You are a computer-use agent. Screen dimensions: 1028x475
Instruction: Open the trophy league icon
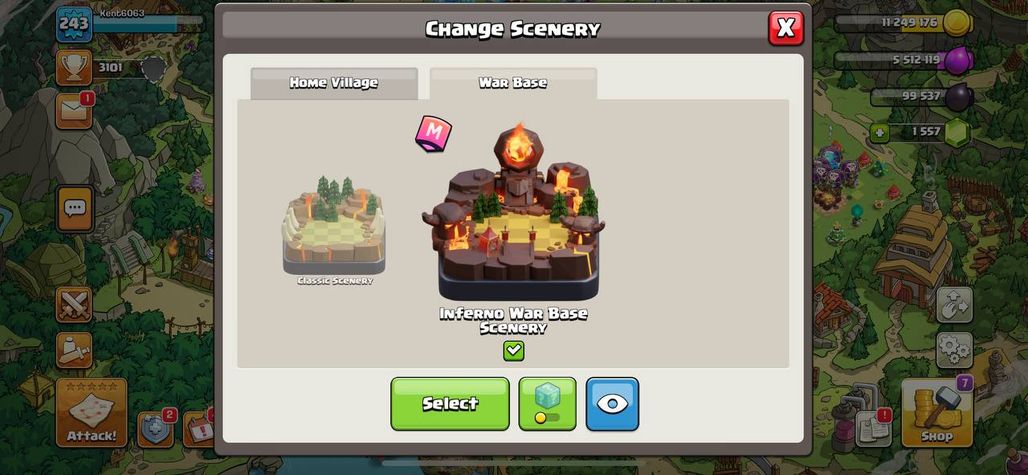point(73,68)
